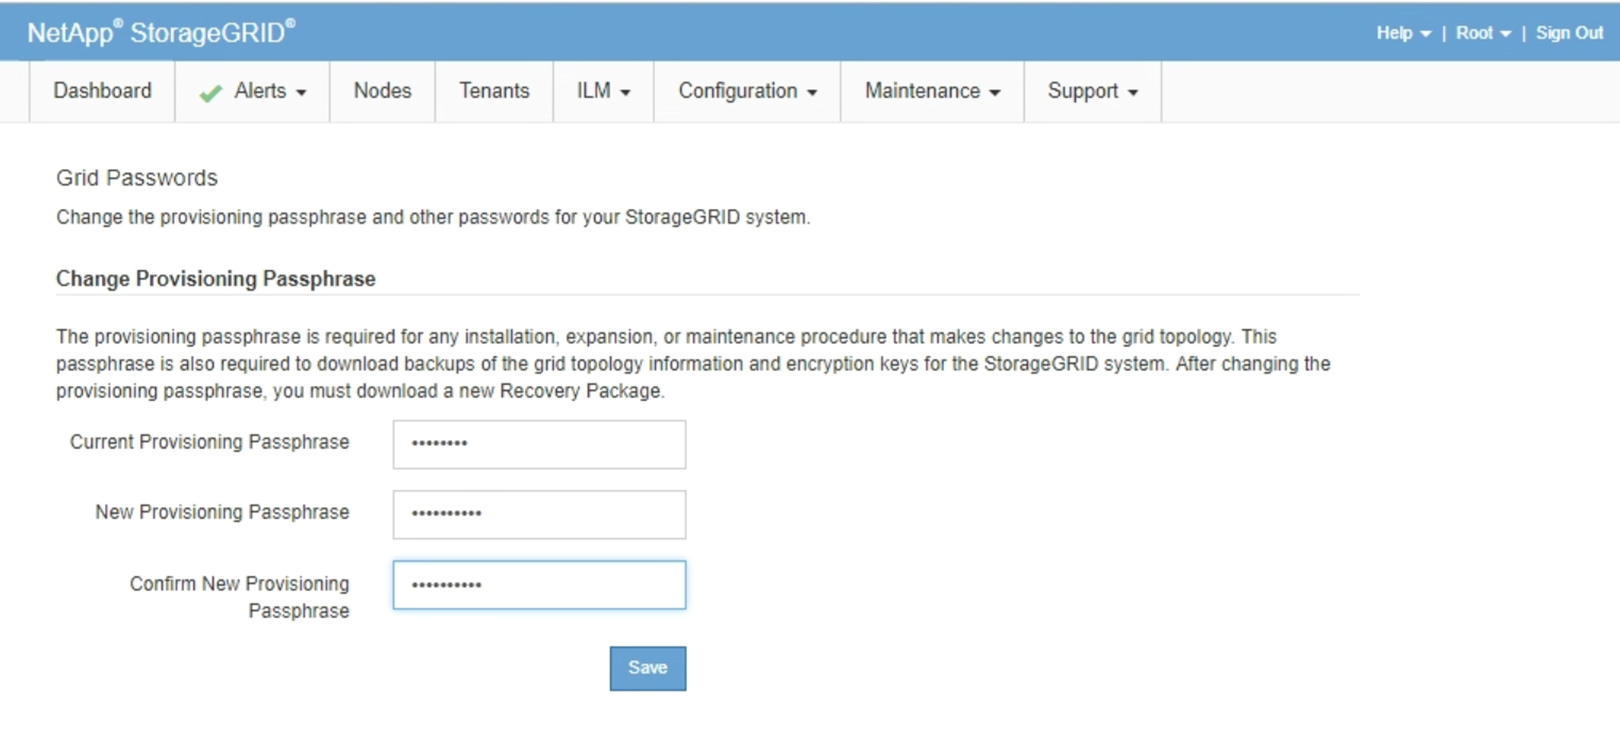Go to the Dashboard tab
Viewport: 1620px width, 741px height.
pyautogui.click(x=103, y=91)
